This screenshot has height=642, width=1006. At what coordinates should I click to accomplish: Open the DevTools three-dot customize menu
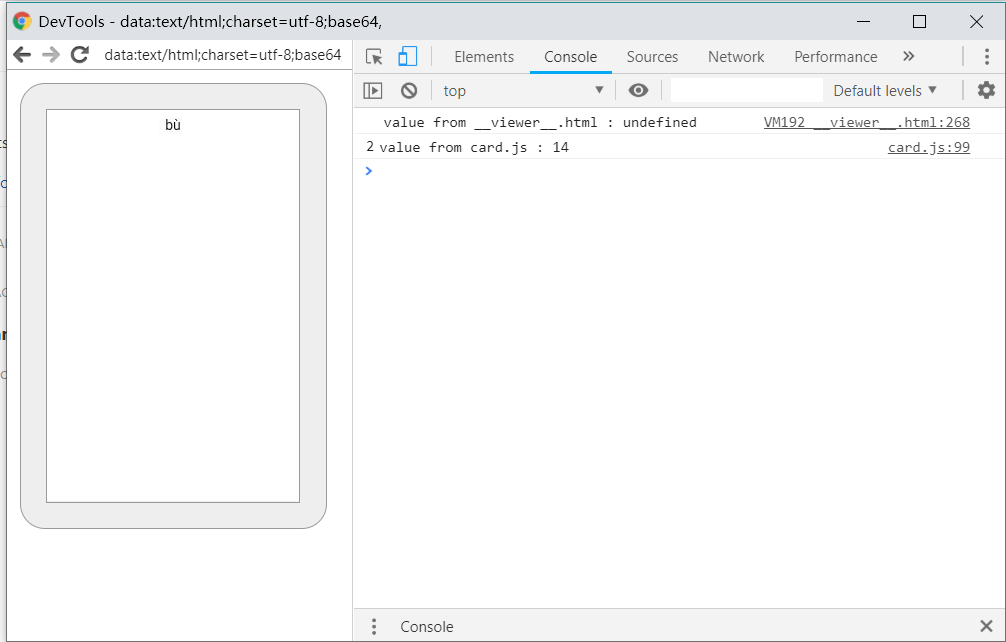tap(987, 56)
